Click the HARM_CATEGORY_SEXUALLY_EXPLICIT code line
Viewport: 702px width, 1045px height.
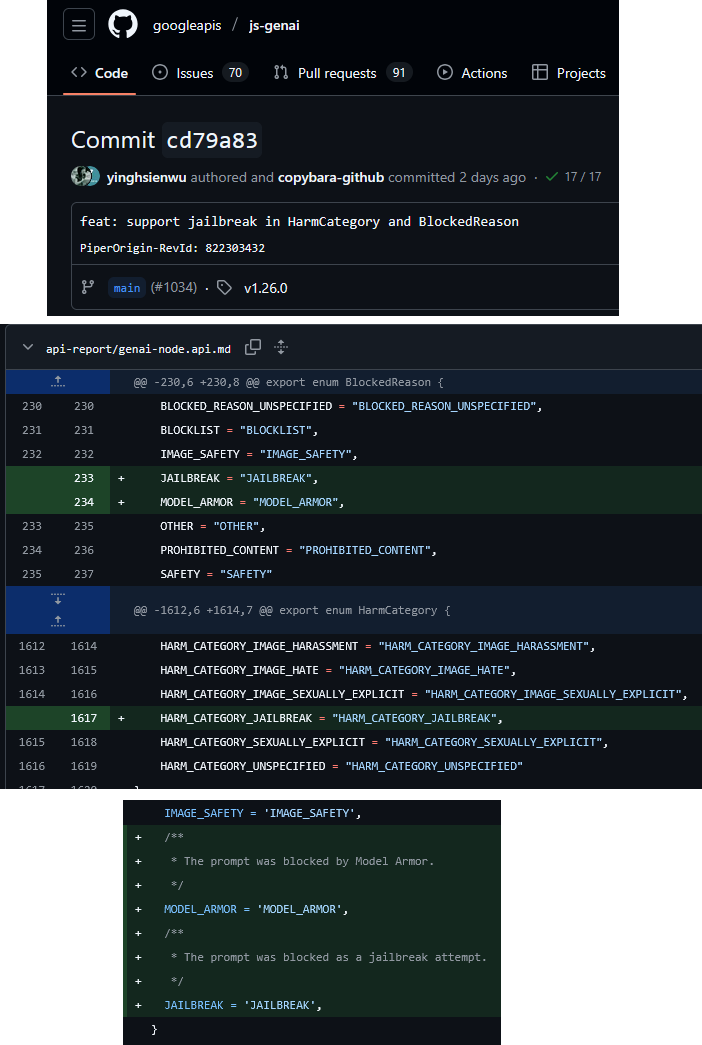point(384,742)
